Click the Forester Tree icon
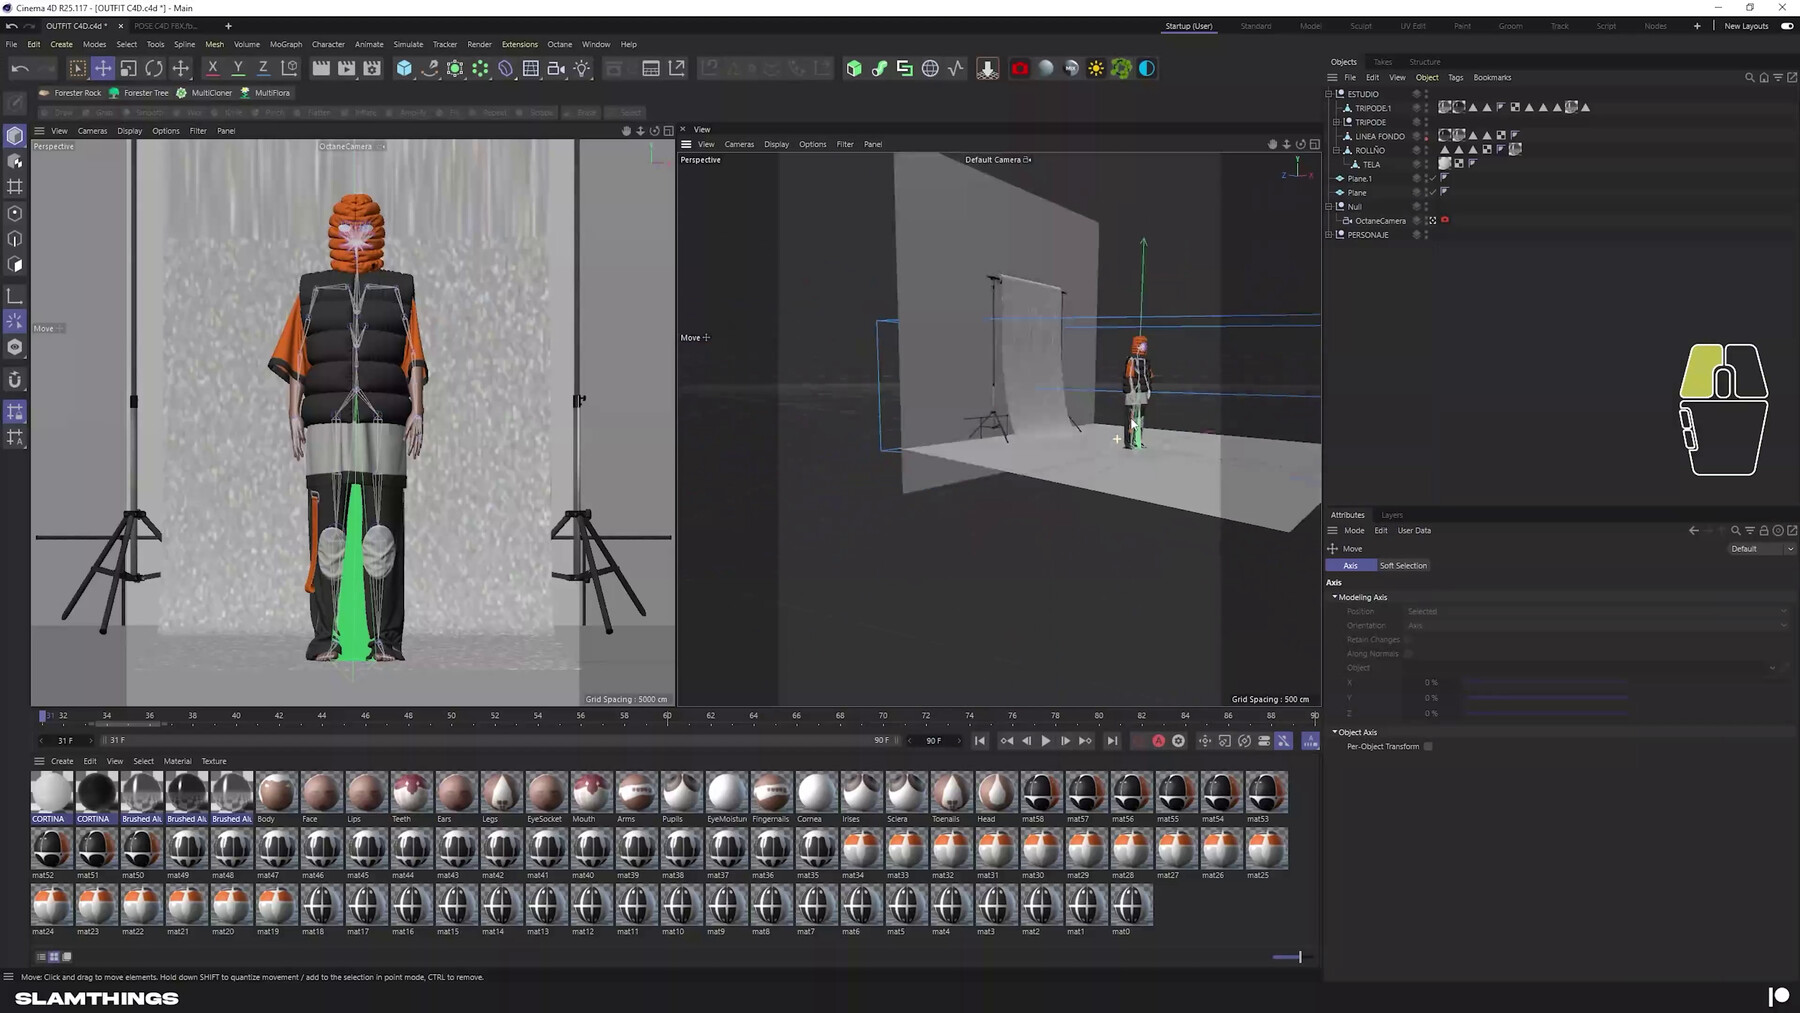 point(113,93)
